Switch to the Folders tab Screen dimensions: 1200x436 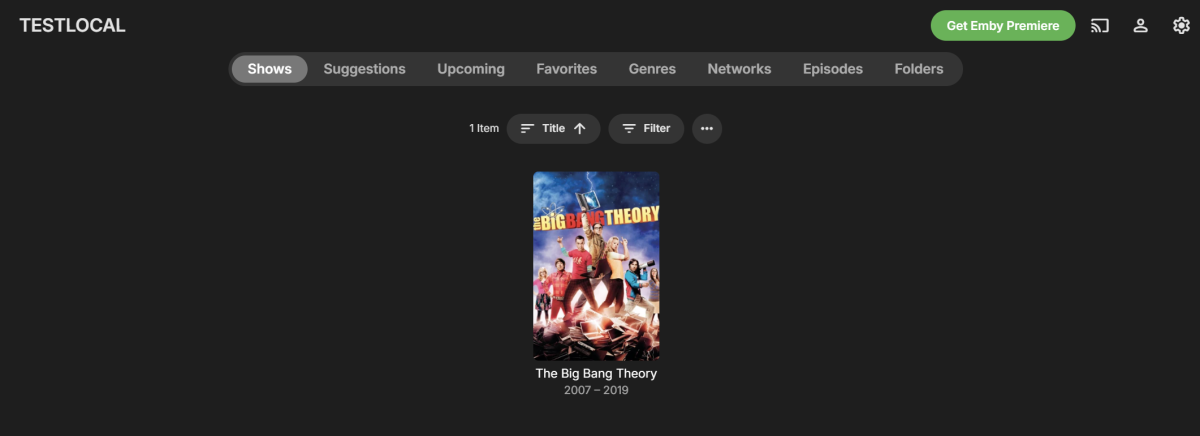click(919, 69)
